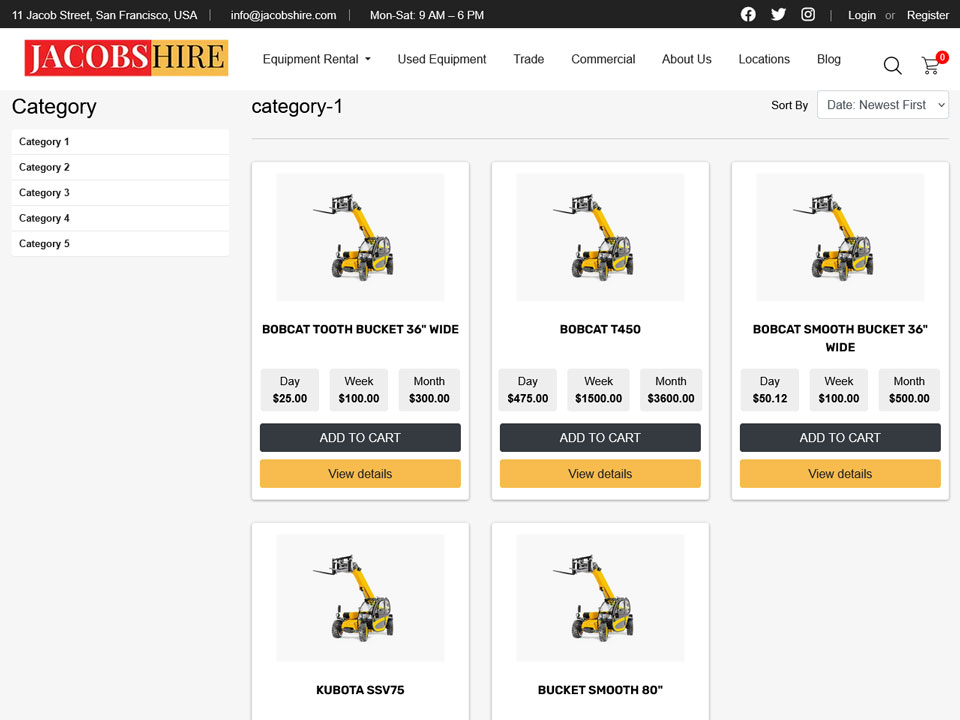Open the Locations menu item
This screenshot has width=960, height=720.
764,59
